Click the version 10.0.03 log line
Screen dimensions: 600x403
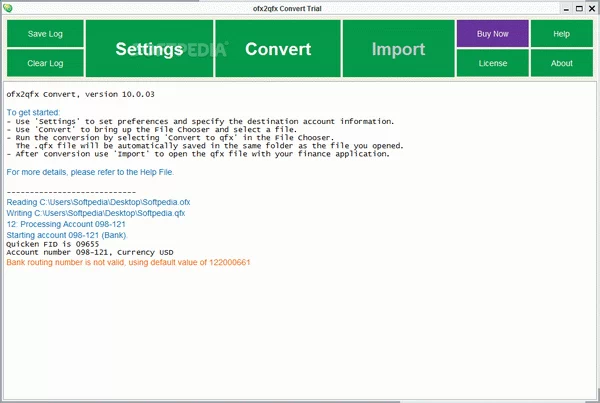80,94
